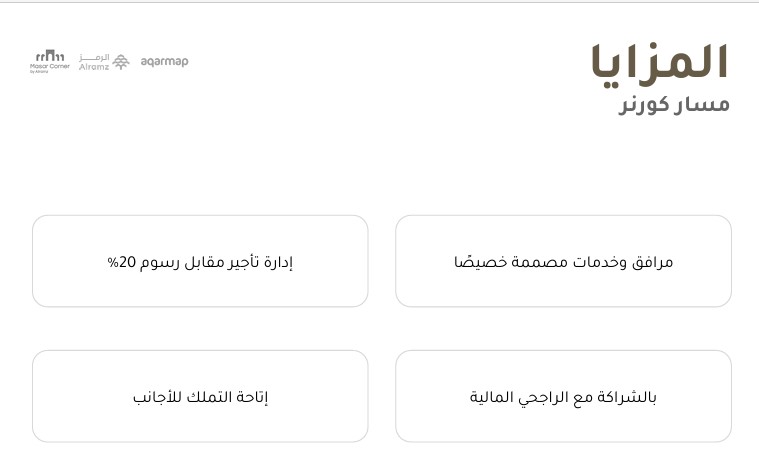Click the Masar Corner text under logo
This screenshot has width=759, height=462.
click(49, 66)
